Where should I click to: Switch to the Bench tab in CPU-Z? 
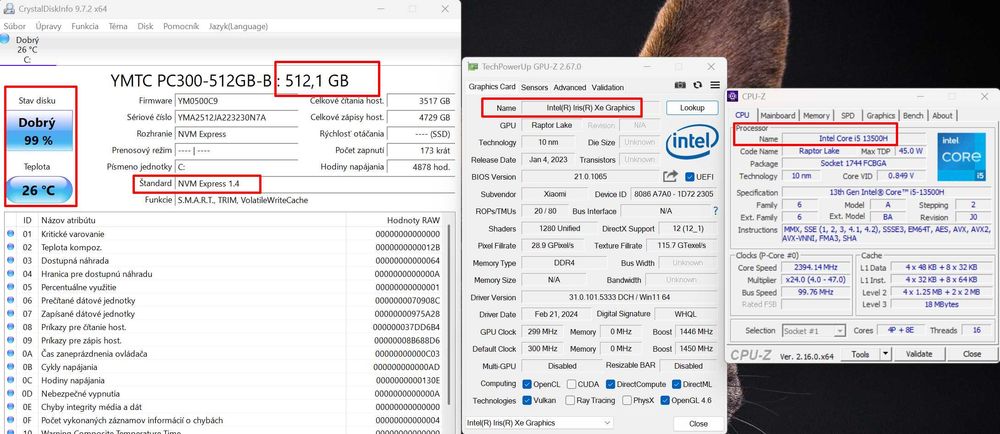coord(913,116)
